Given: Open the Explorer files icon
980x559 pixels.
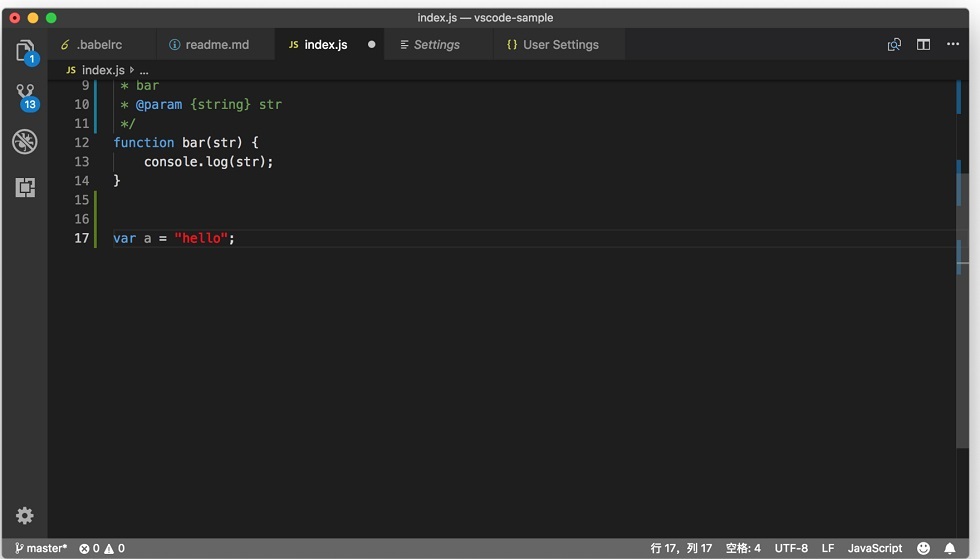Looking at the screenshot, I should 25,51.
